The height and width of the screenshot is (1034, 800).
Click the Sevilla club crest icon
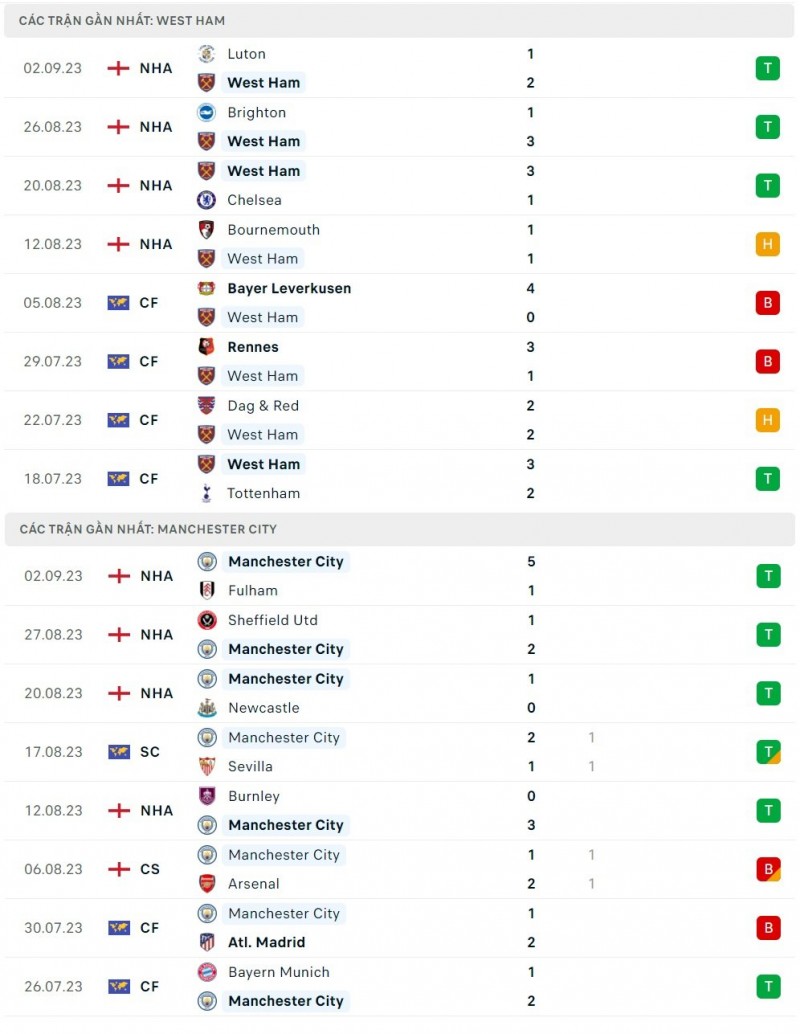pos(207,767)
